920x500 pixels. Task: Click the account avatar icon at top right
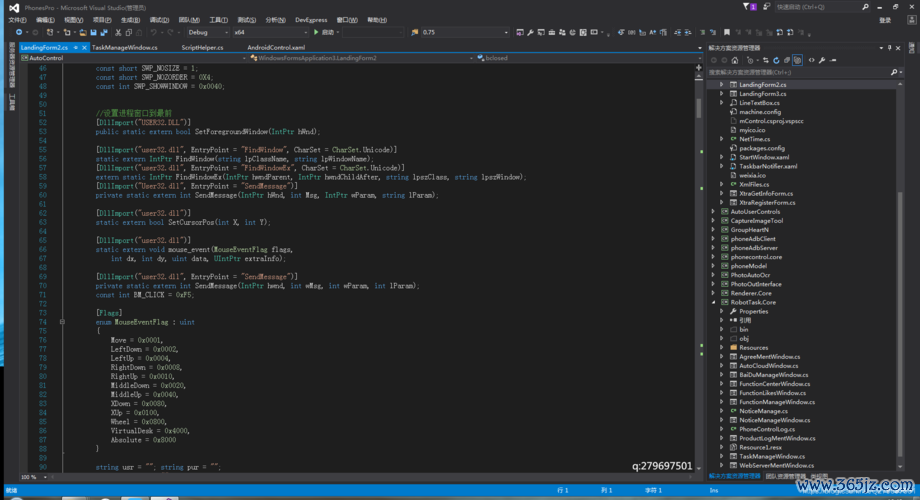point(912,20)
